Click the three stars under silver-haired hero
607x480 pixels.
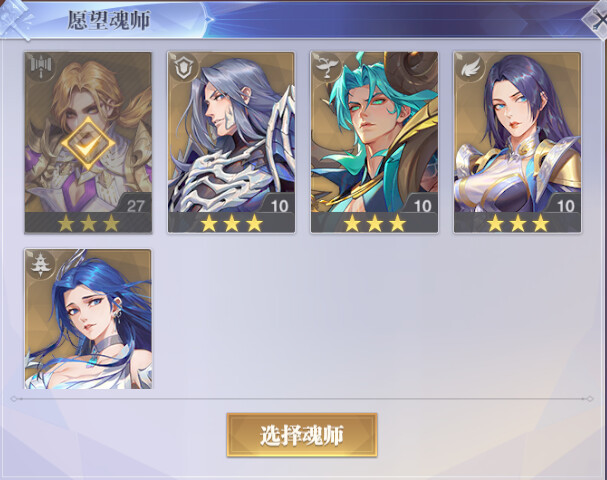(231, 223)
